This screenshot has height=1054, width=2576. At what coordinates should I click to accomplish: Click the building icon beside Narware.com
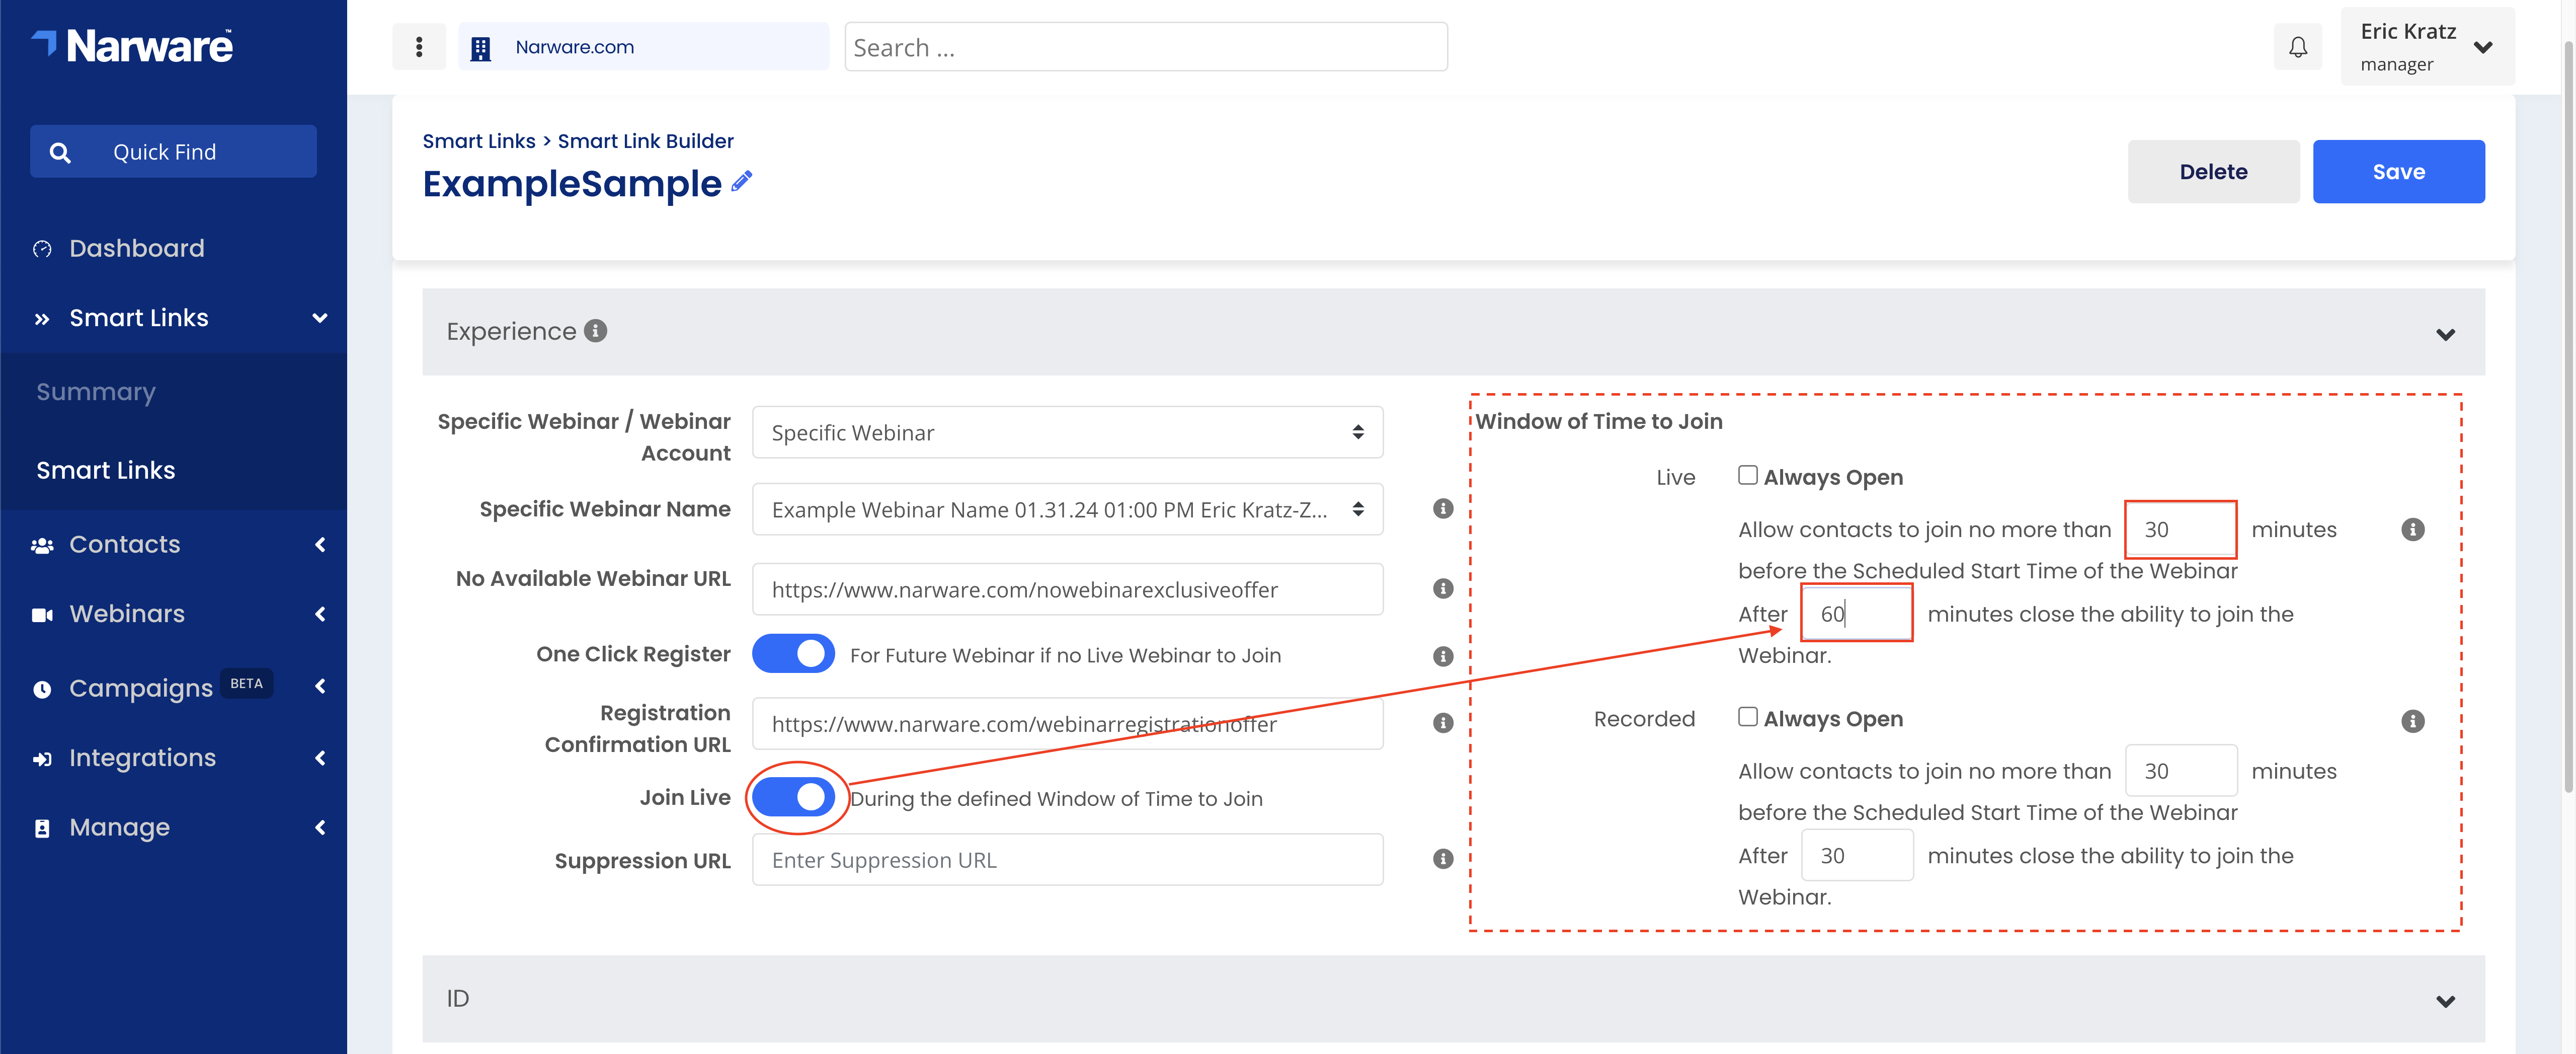481,48
